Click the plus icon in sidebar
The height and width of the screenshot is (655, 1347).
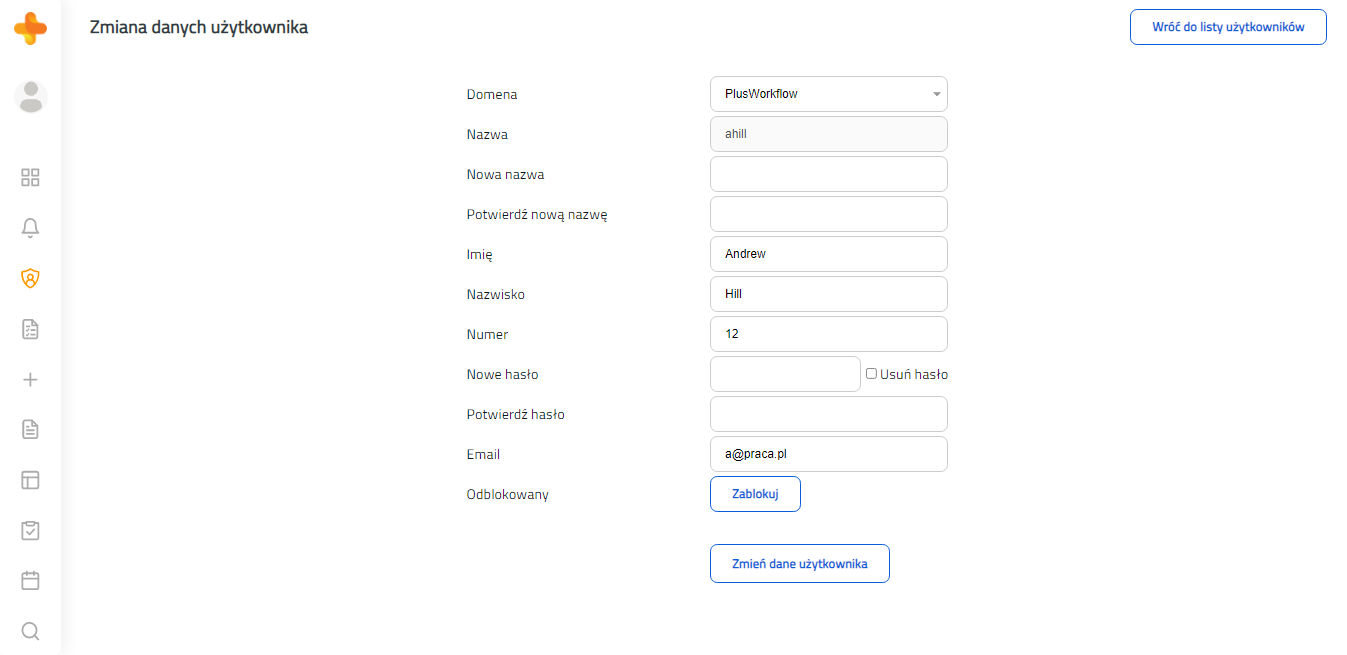(30, 380)
